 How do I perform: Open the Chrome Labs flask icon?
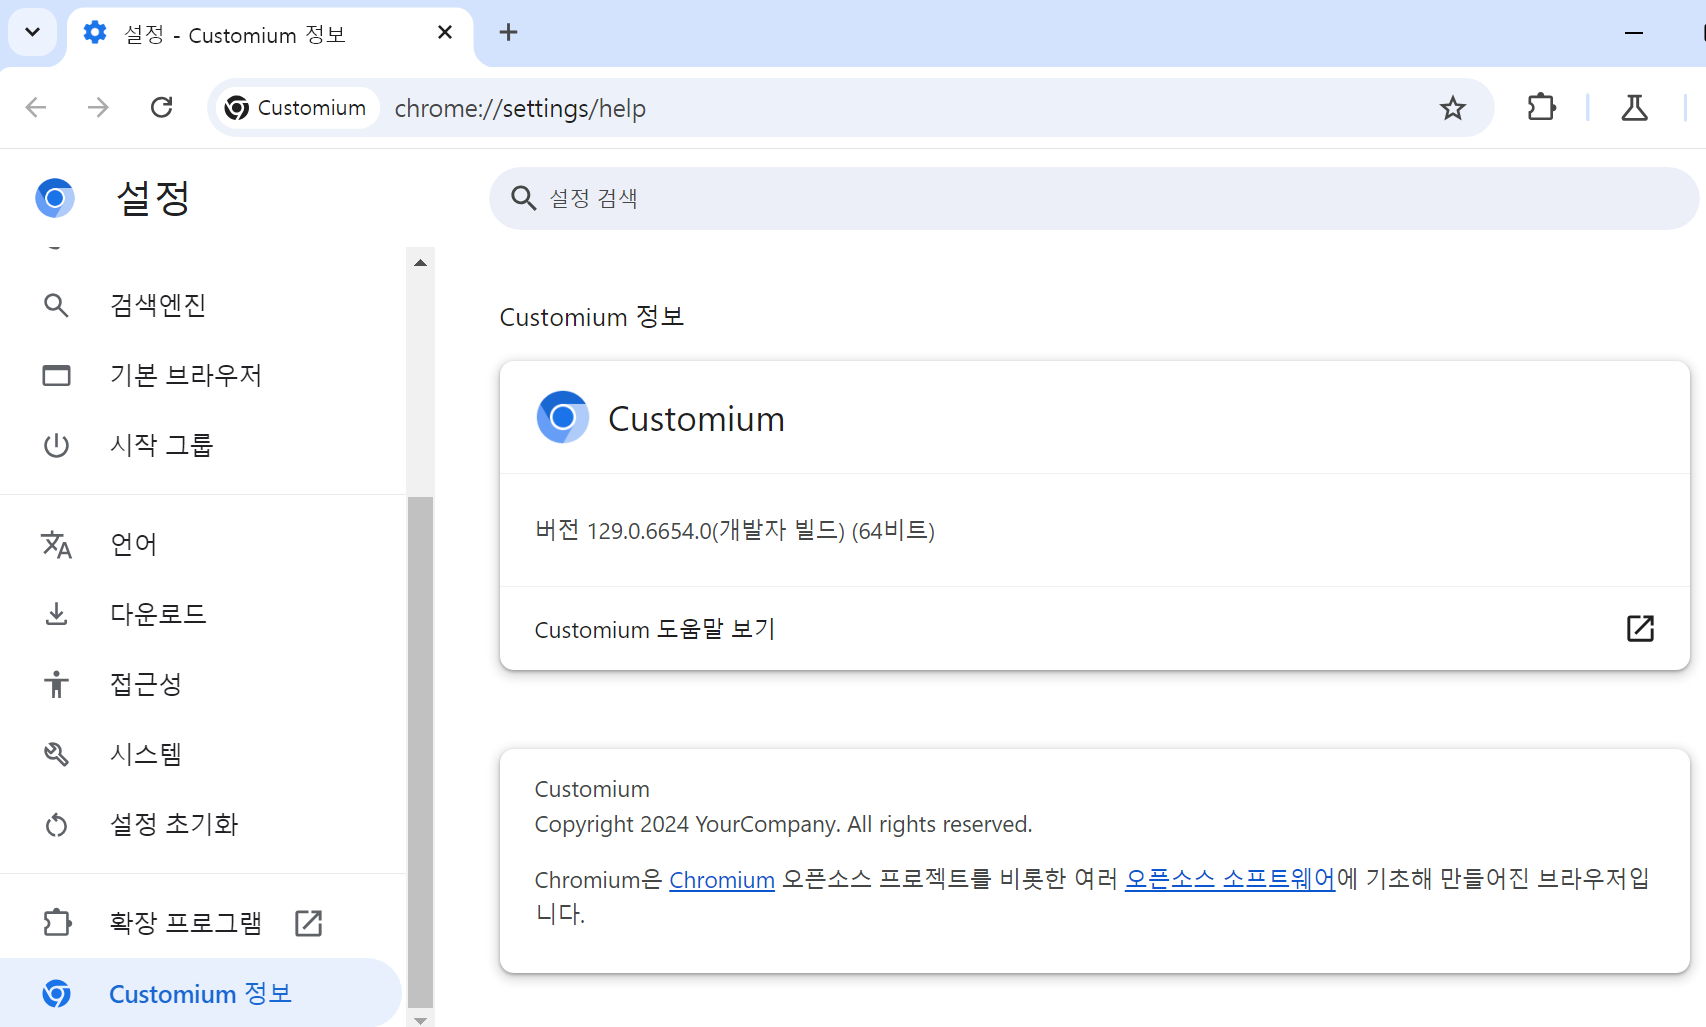click(x=1634, y=107)
